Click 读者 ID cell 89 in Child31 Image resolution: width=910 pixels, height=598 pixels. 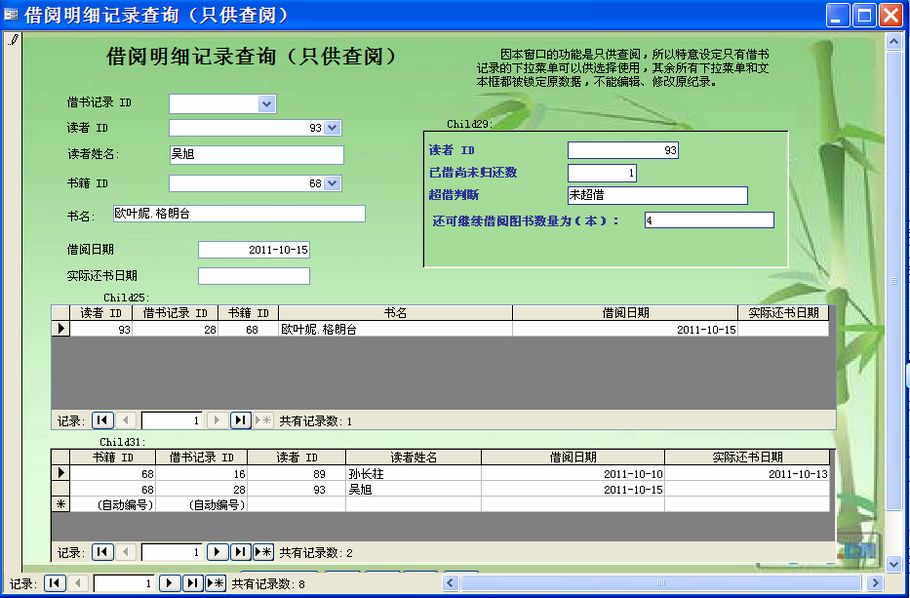tap(297, 474)
